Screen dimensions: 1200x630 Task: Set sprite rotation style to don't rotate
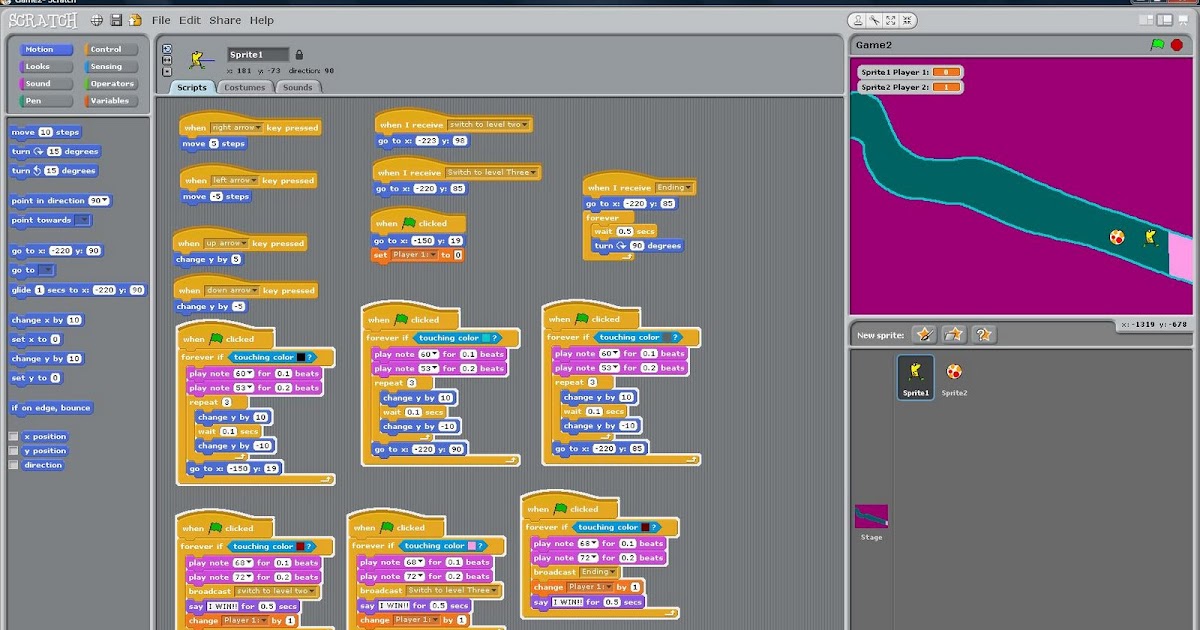[167, 70]
